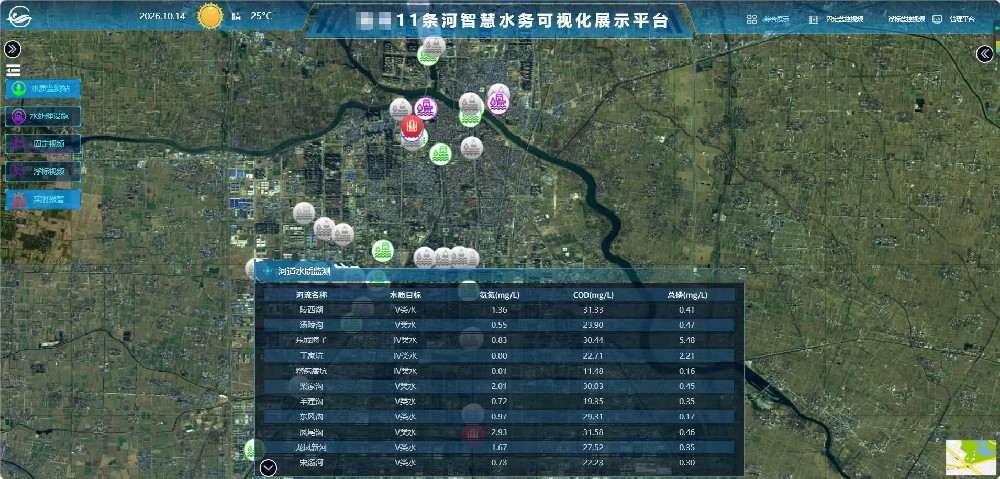Collapse the river water quality table panel
Screen dimensions: 1000x479
(x=269, y=468)
